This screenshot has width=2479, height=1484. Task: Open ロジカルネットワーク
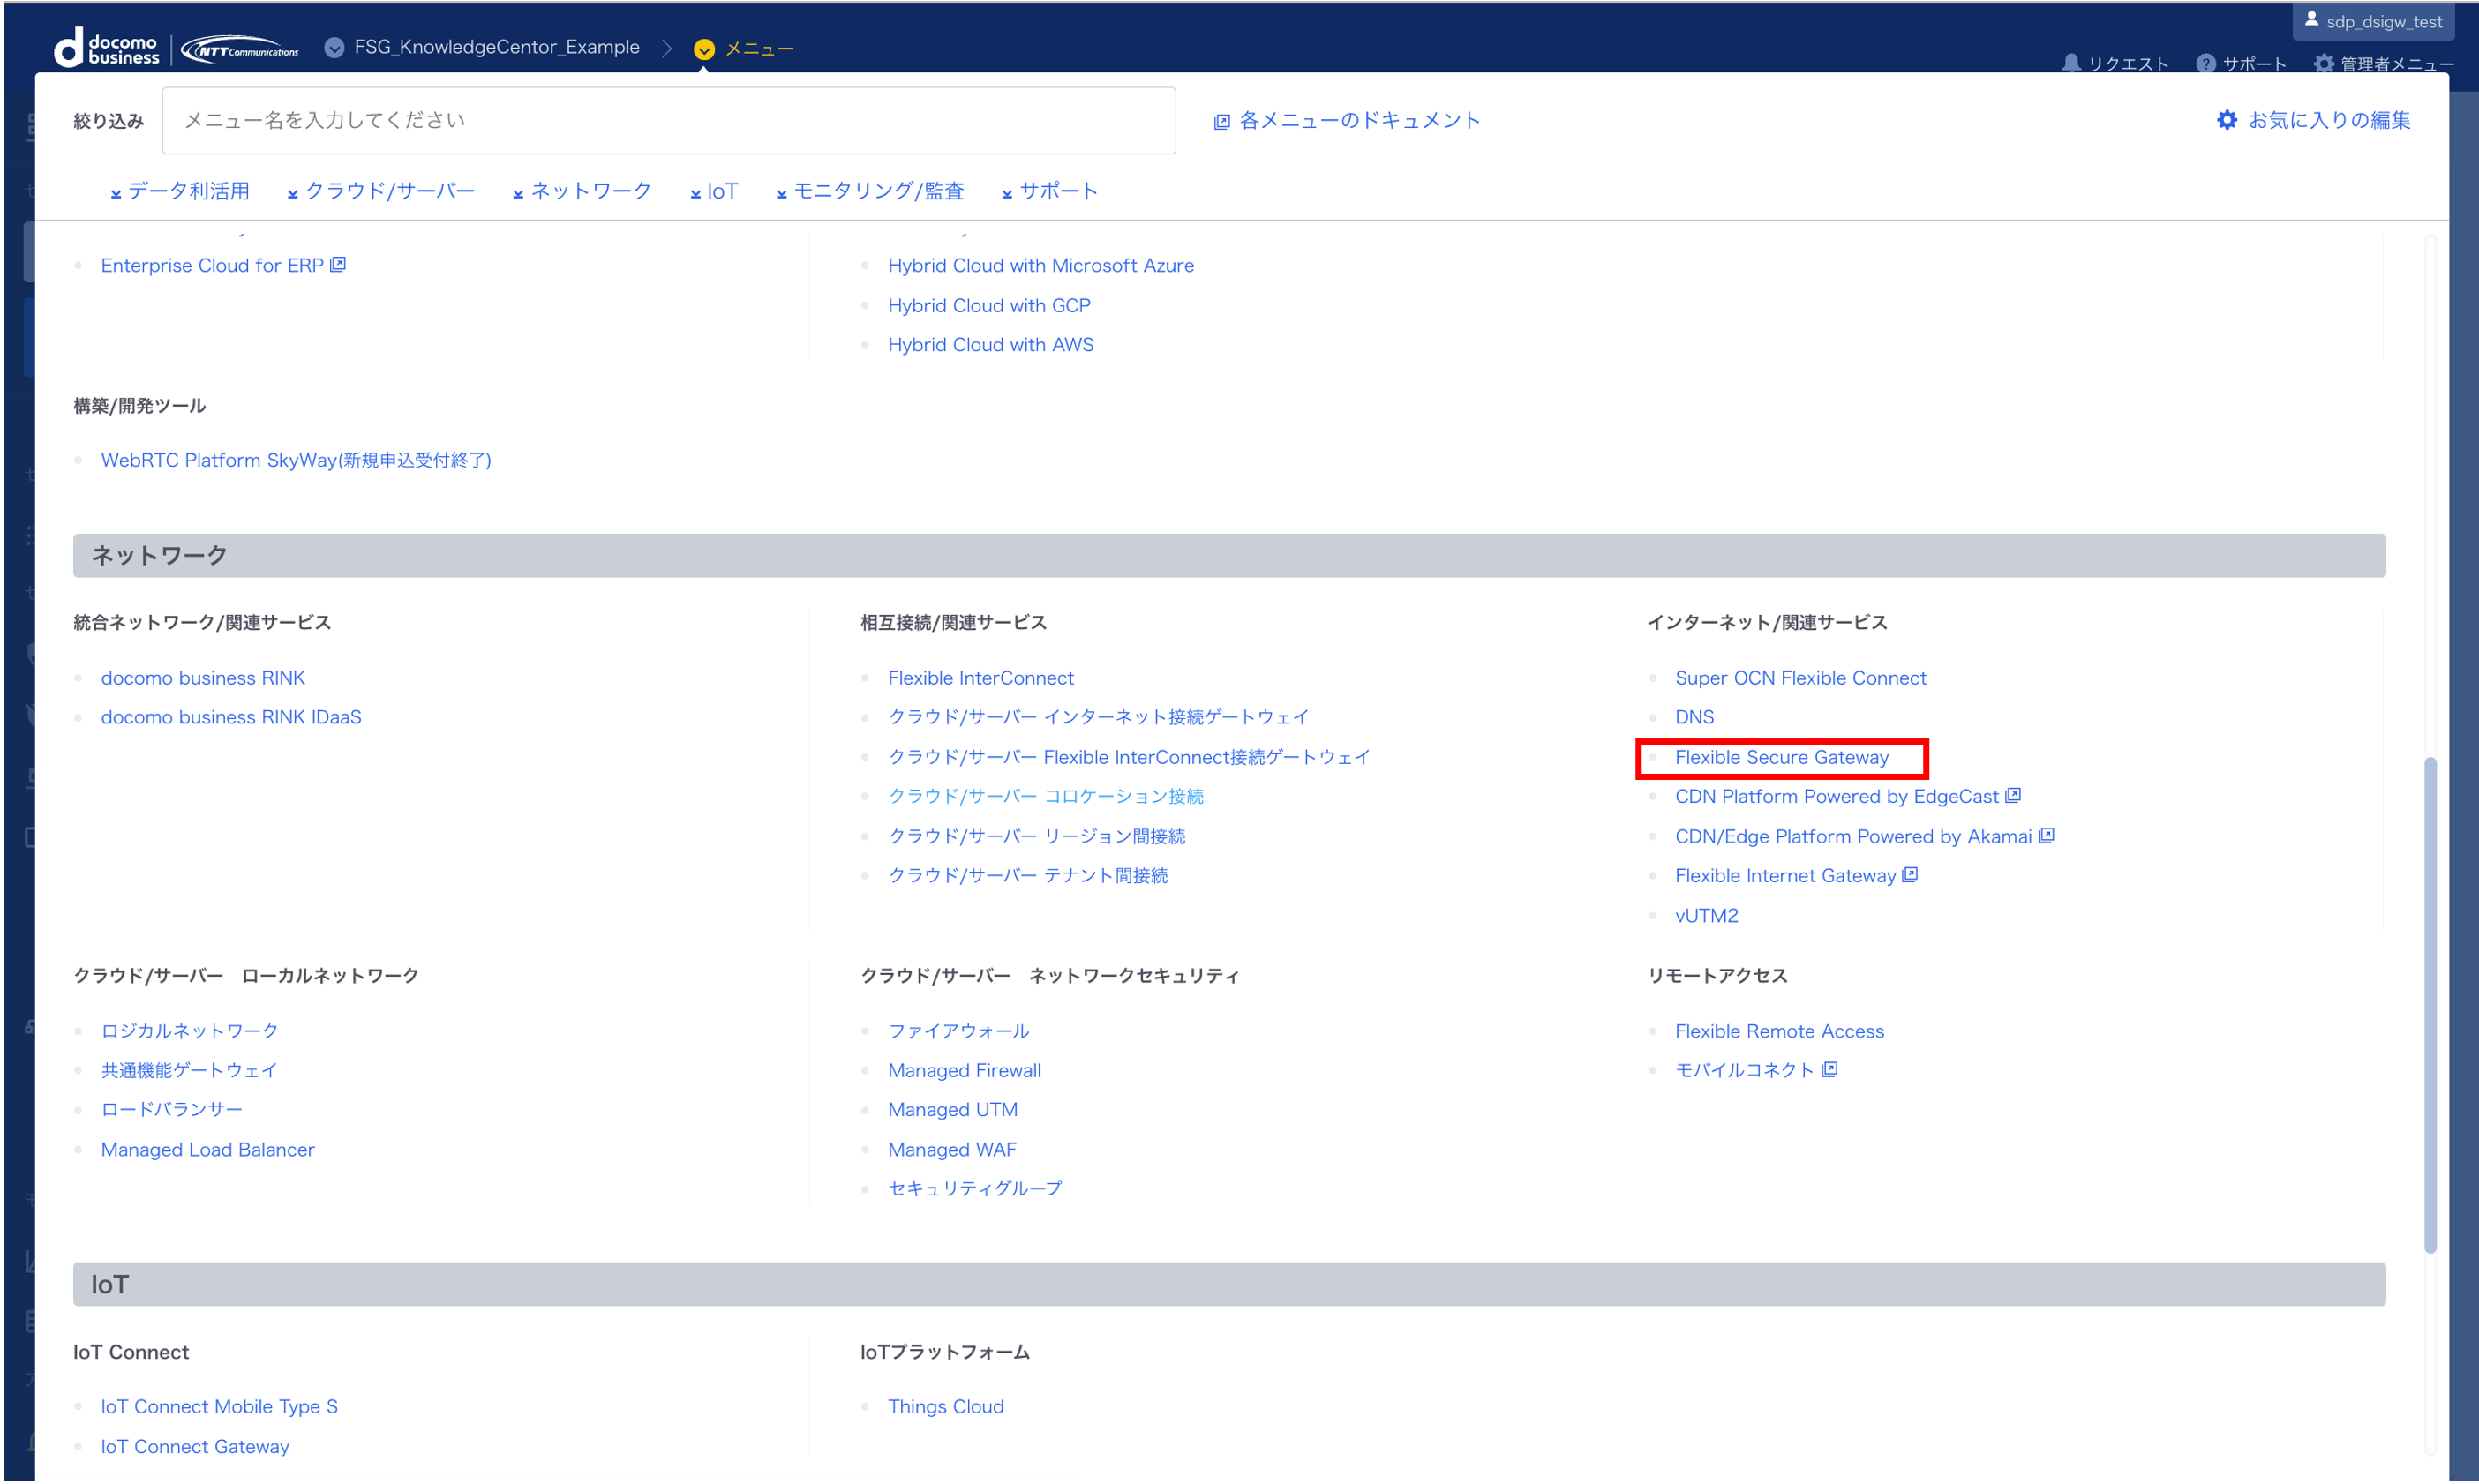(x=189, y=1030)
